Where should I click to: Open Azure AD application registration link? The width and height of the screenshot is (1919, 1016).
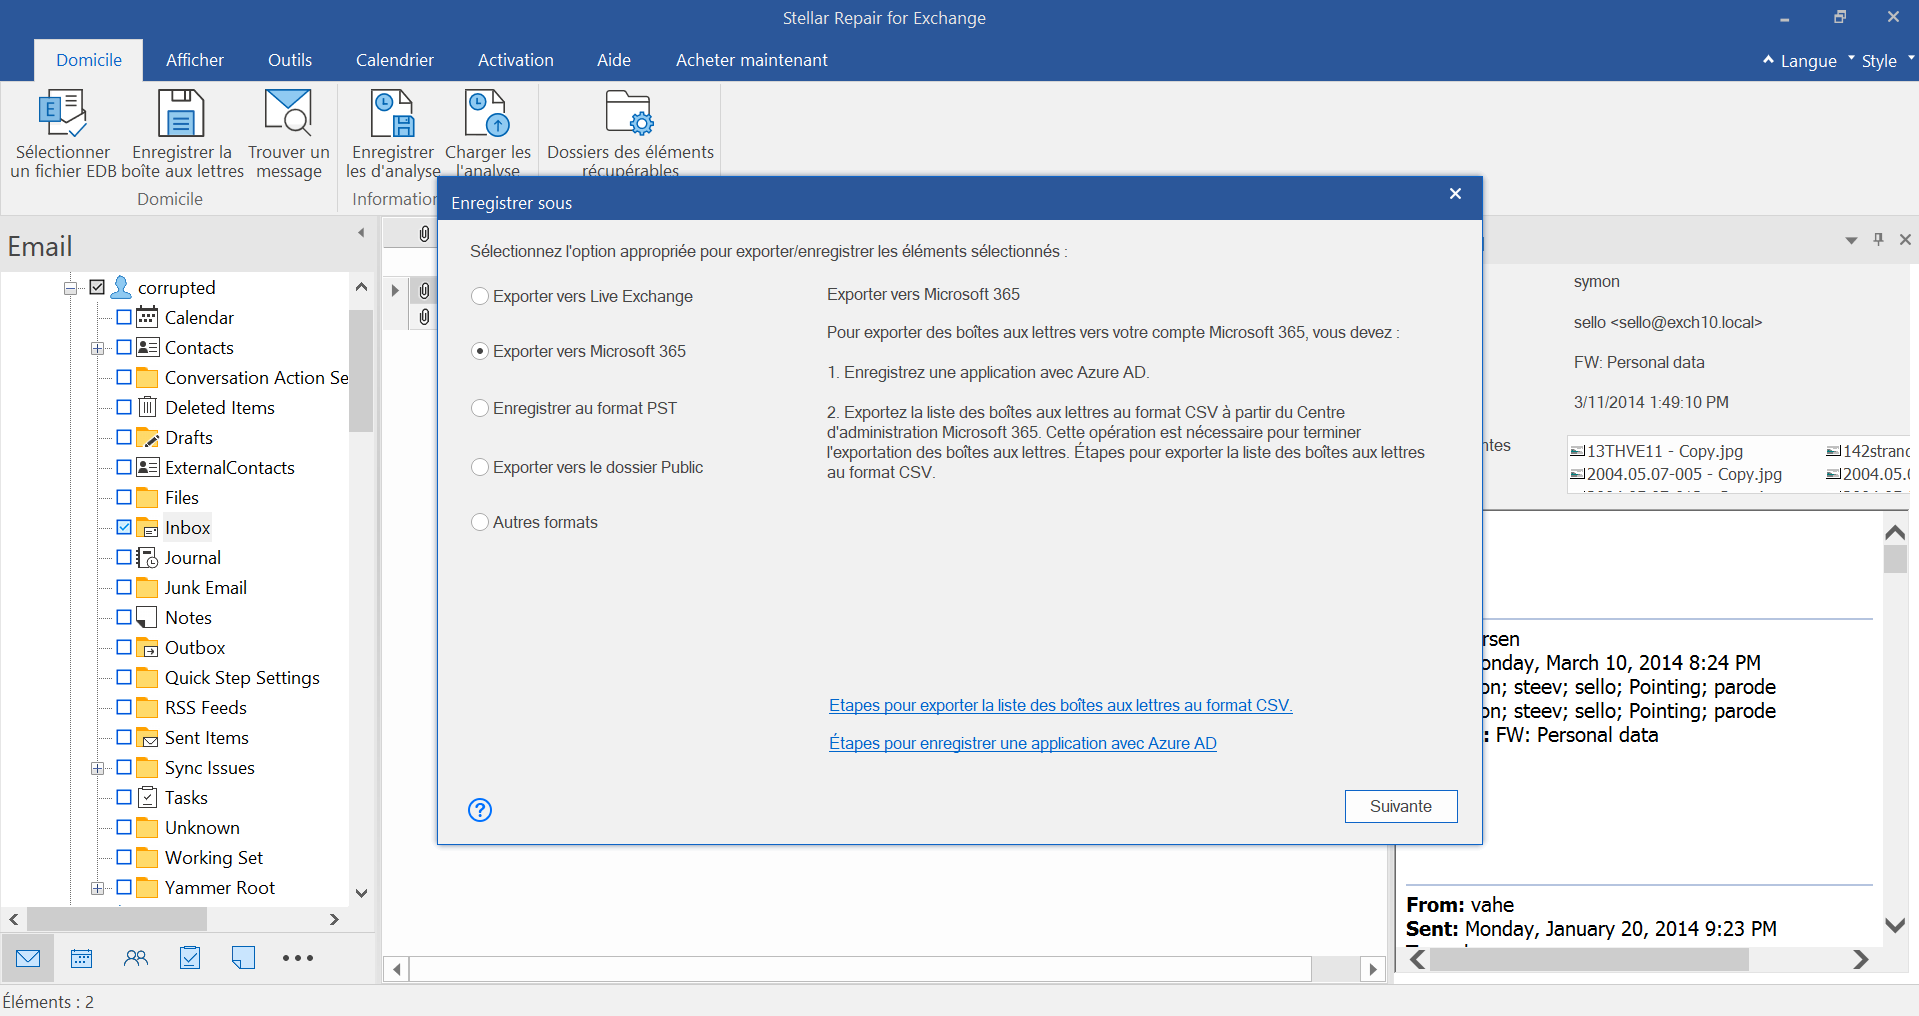point(1023,743)
